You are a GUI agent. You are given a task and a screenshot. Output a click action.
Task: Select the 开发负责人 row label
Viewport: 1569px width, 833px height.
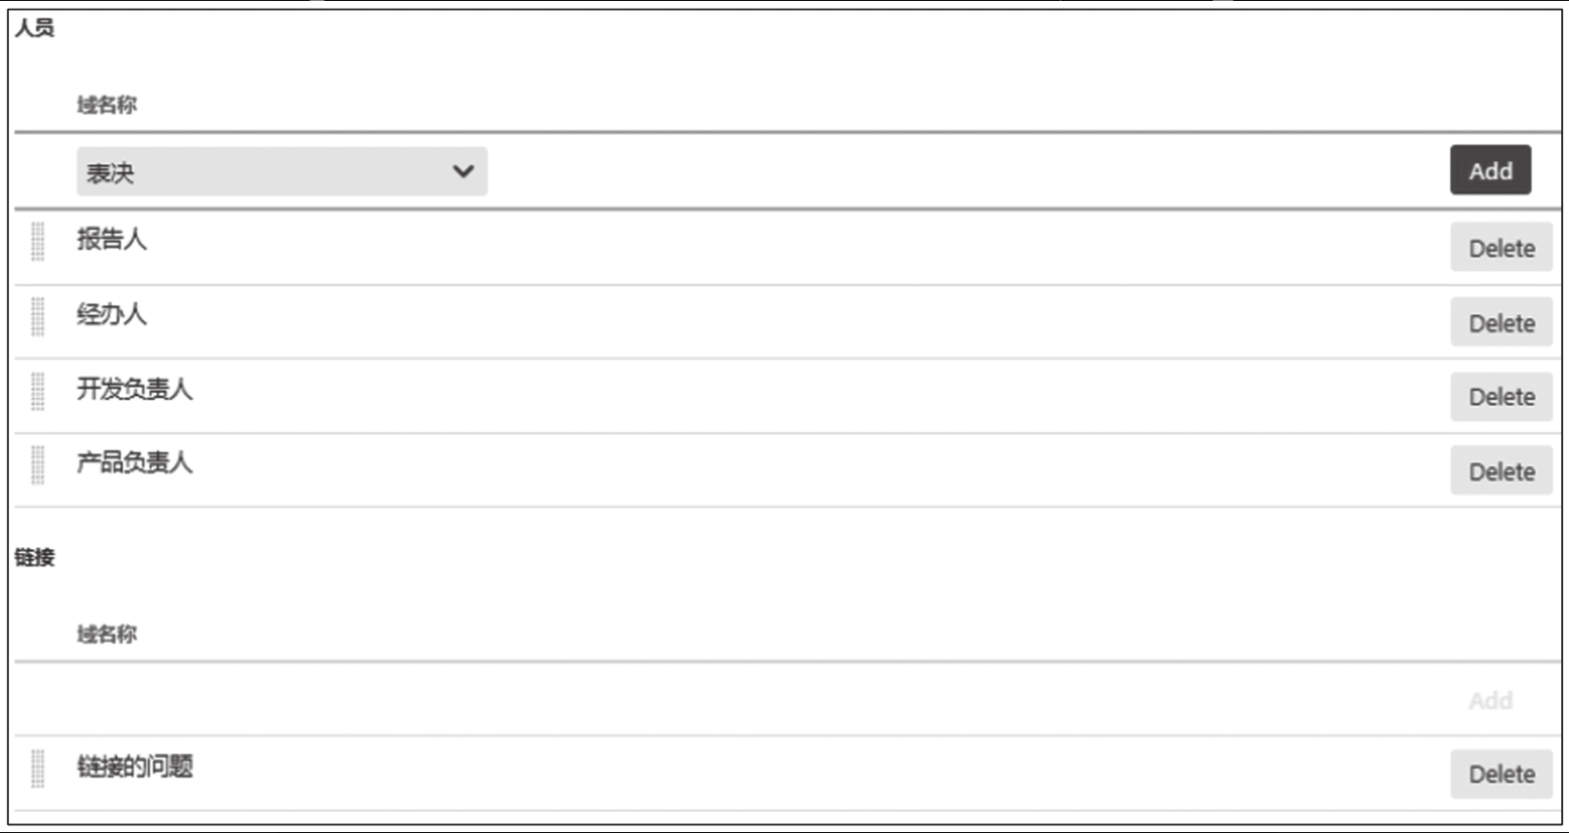[135, 389]
